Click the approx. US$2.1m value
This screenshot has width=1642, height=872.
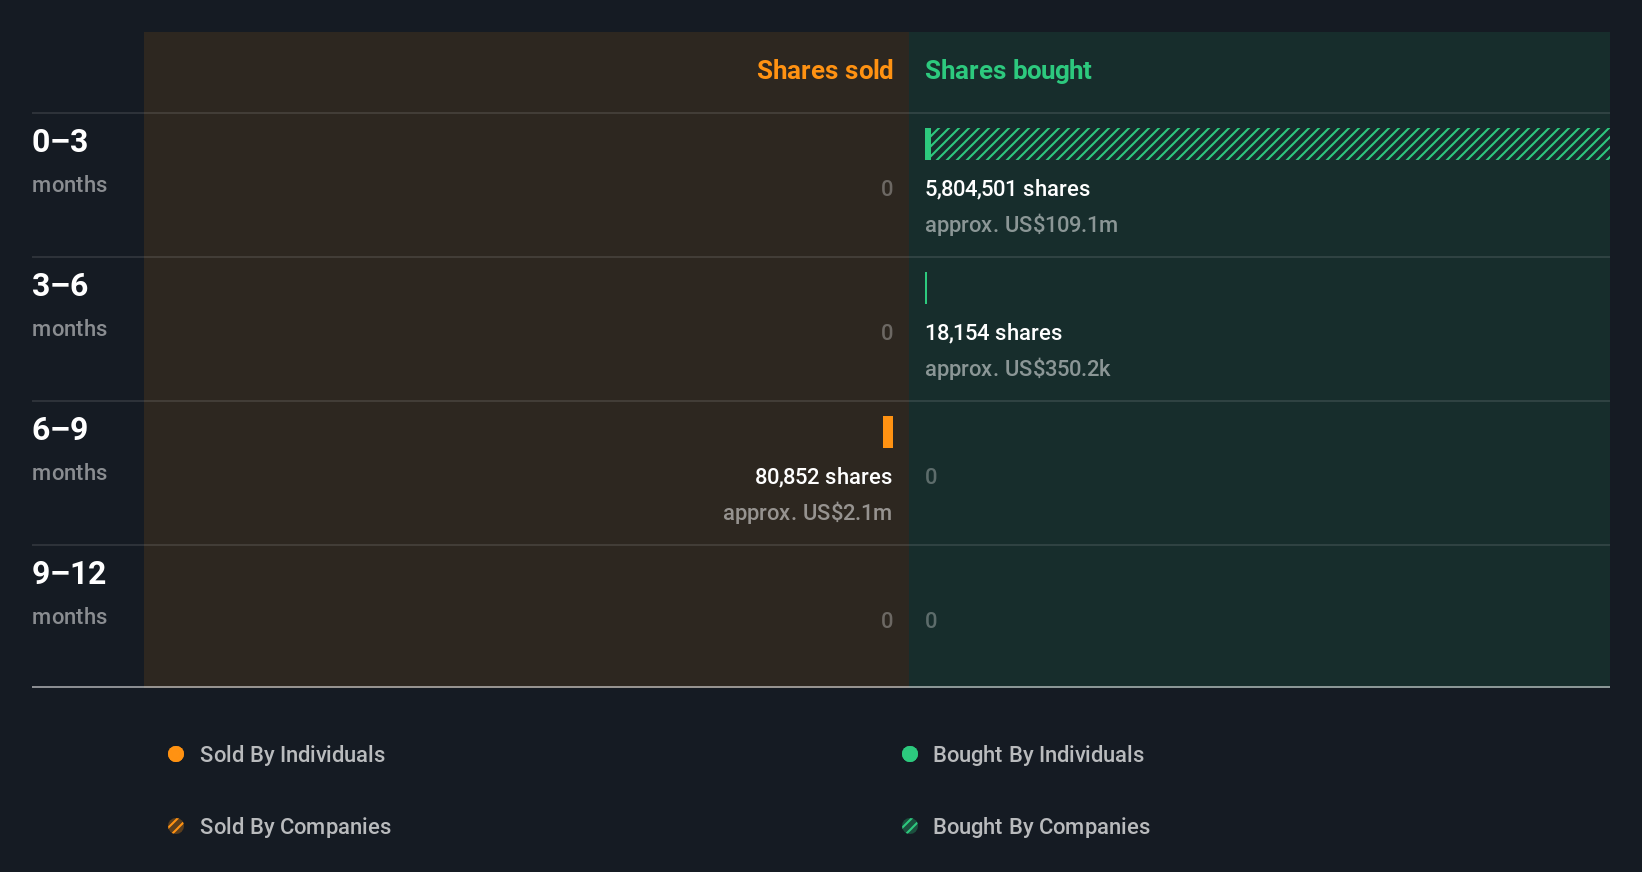807,512
